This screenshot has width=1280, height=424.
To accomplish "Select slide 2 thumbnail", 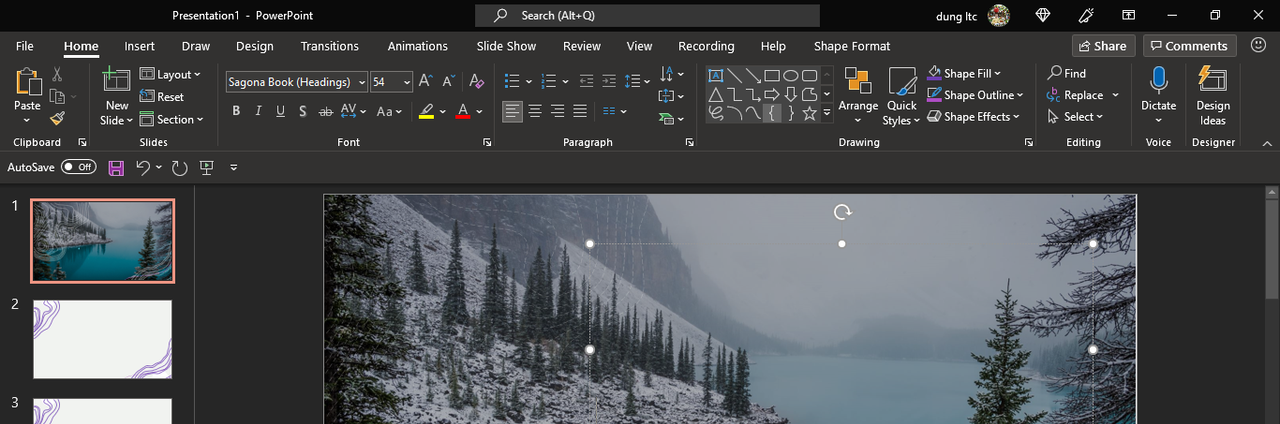I will click(x=102, y=339).
